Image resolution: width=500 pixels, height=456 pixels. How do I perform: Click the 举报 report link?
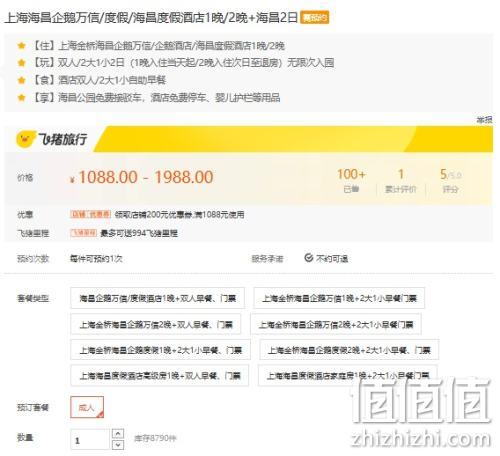(484, 120)
